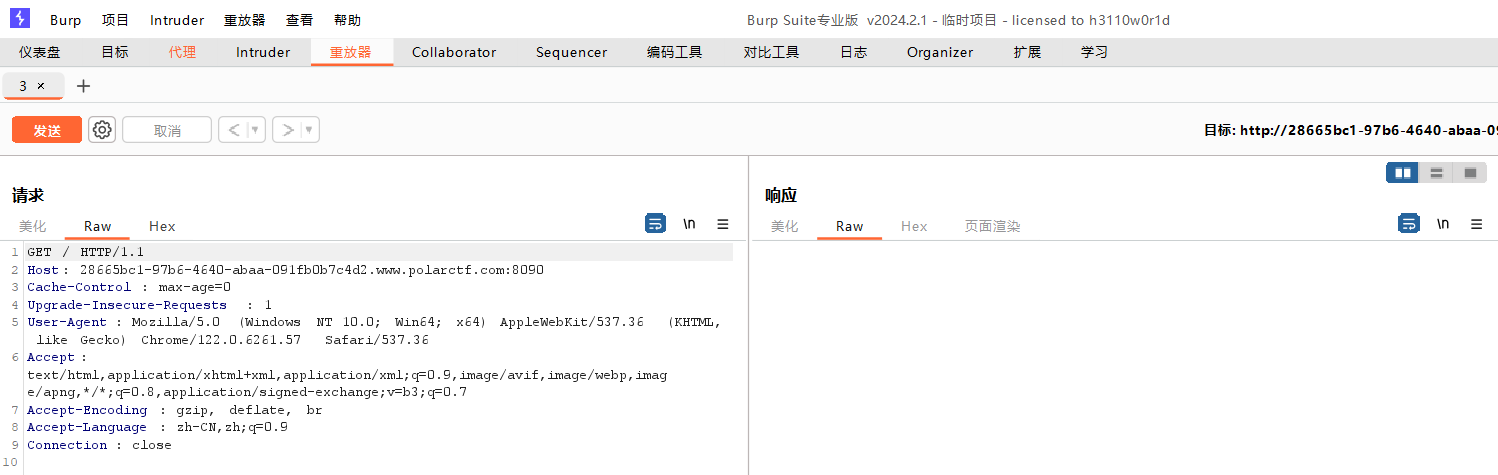Click the Upgrade-Insecure-Requests header line
Screen dimensions: 1498x475
(149, 305)
